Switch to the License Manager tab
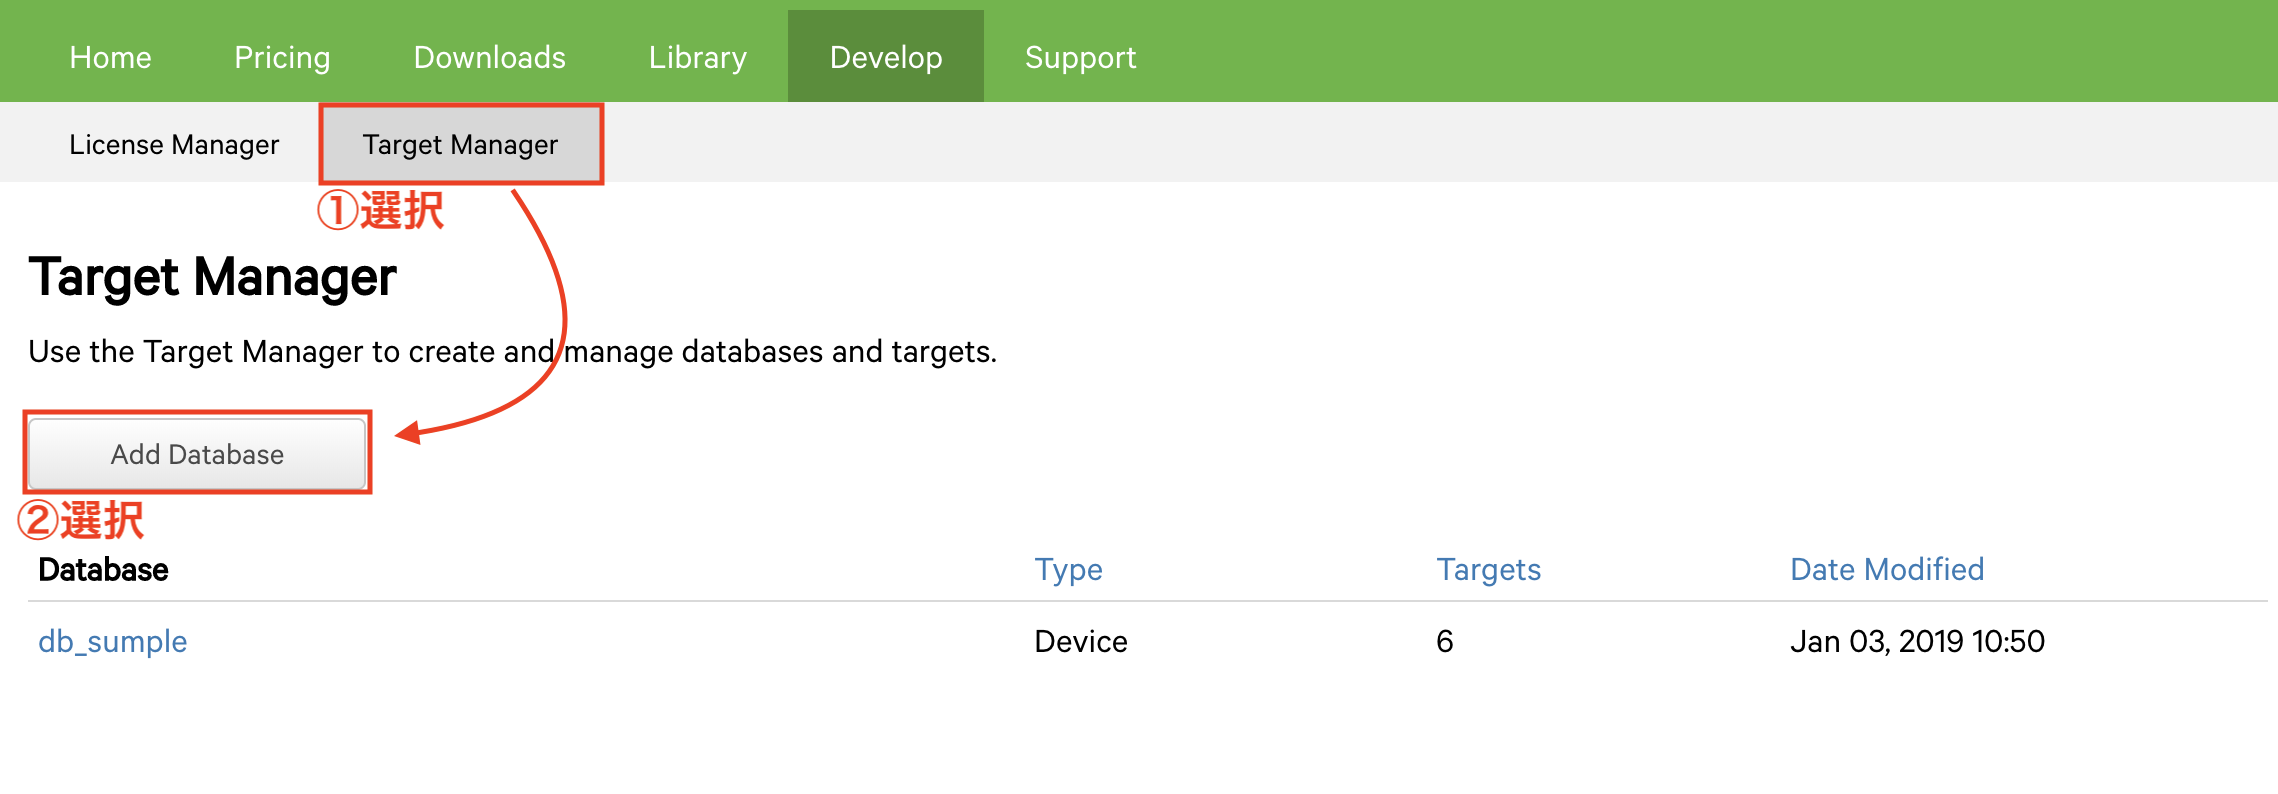Screen dimensions: 2278x794 pos(174,145)
